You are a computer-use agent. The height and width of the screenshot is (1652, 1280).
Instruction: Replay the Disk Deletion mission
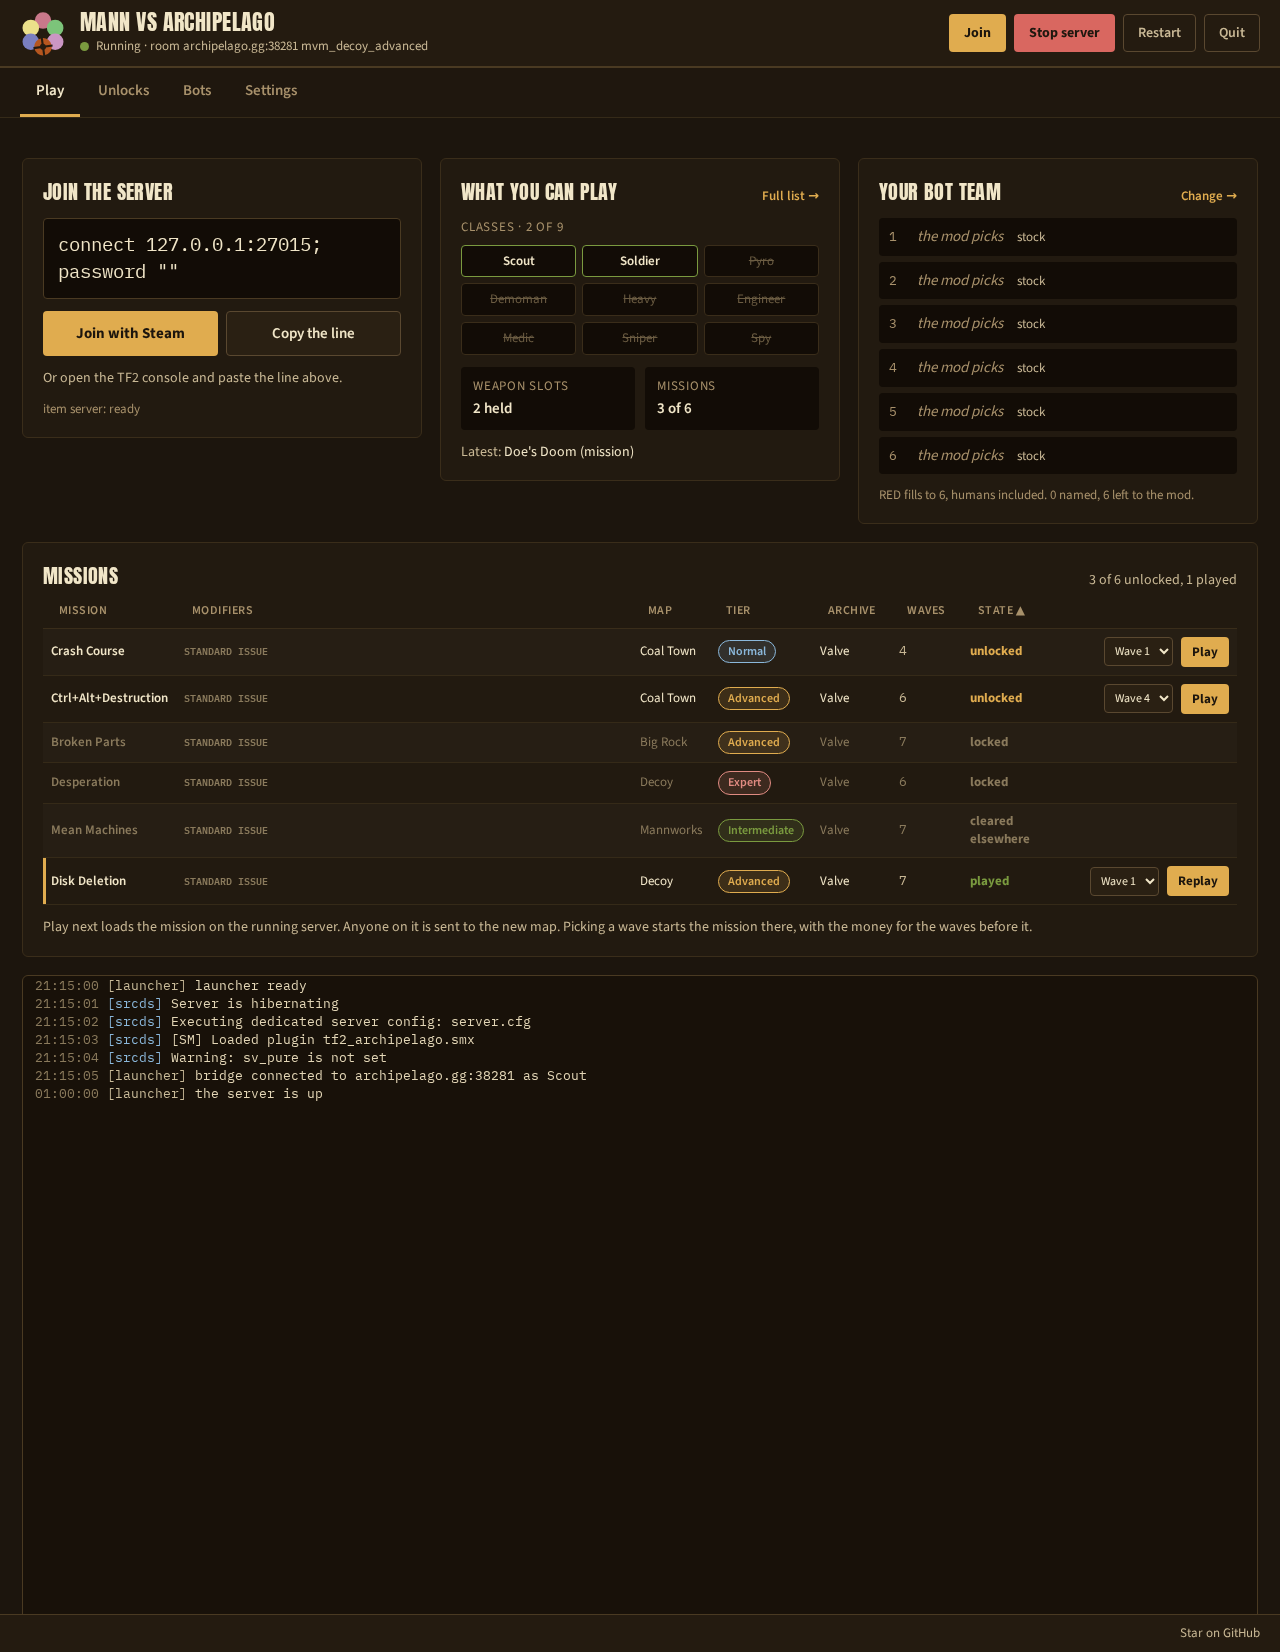pos(1198,881)
